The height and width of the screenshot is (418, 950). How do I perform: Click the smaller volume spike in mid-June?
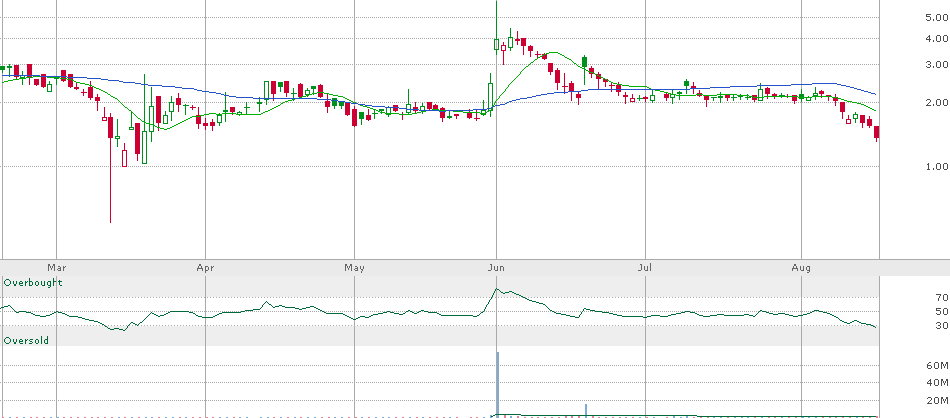(586, 410)
